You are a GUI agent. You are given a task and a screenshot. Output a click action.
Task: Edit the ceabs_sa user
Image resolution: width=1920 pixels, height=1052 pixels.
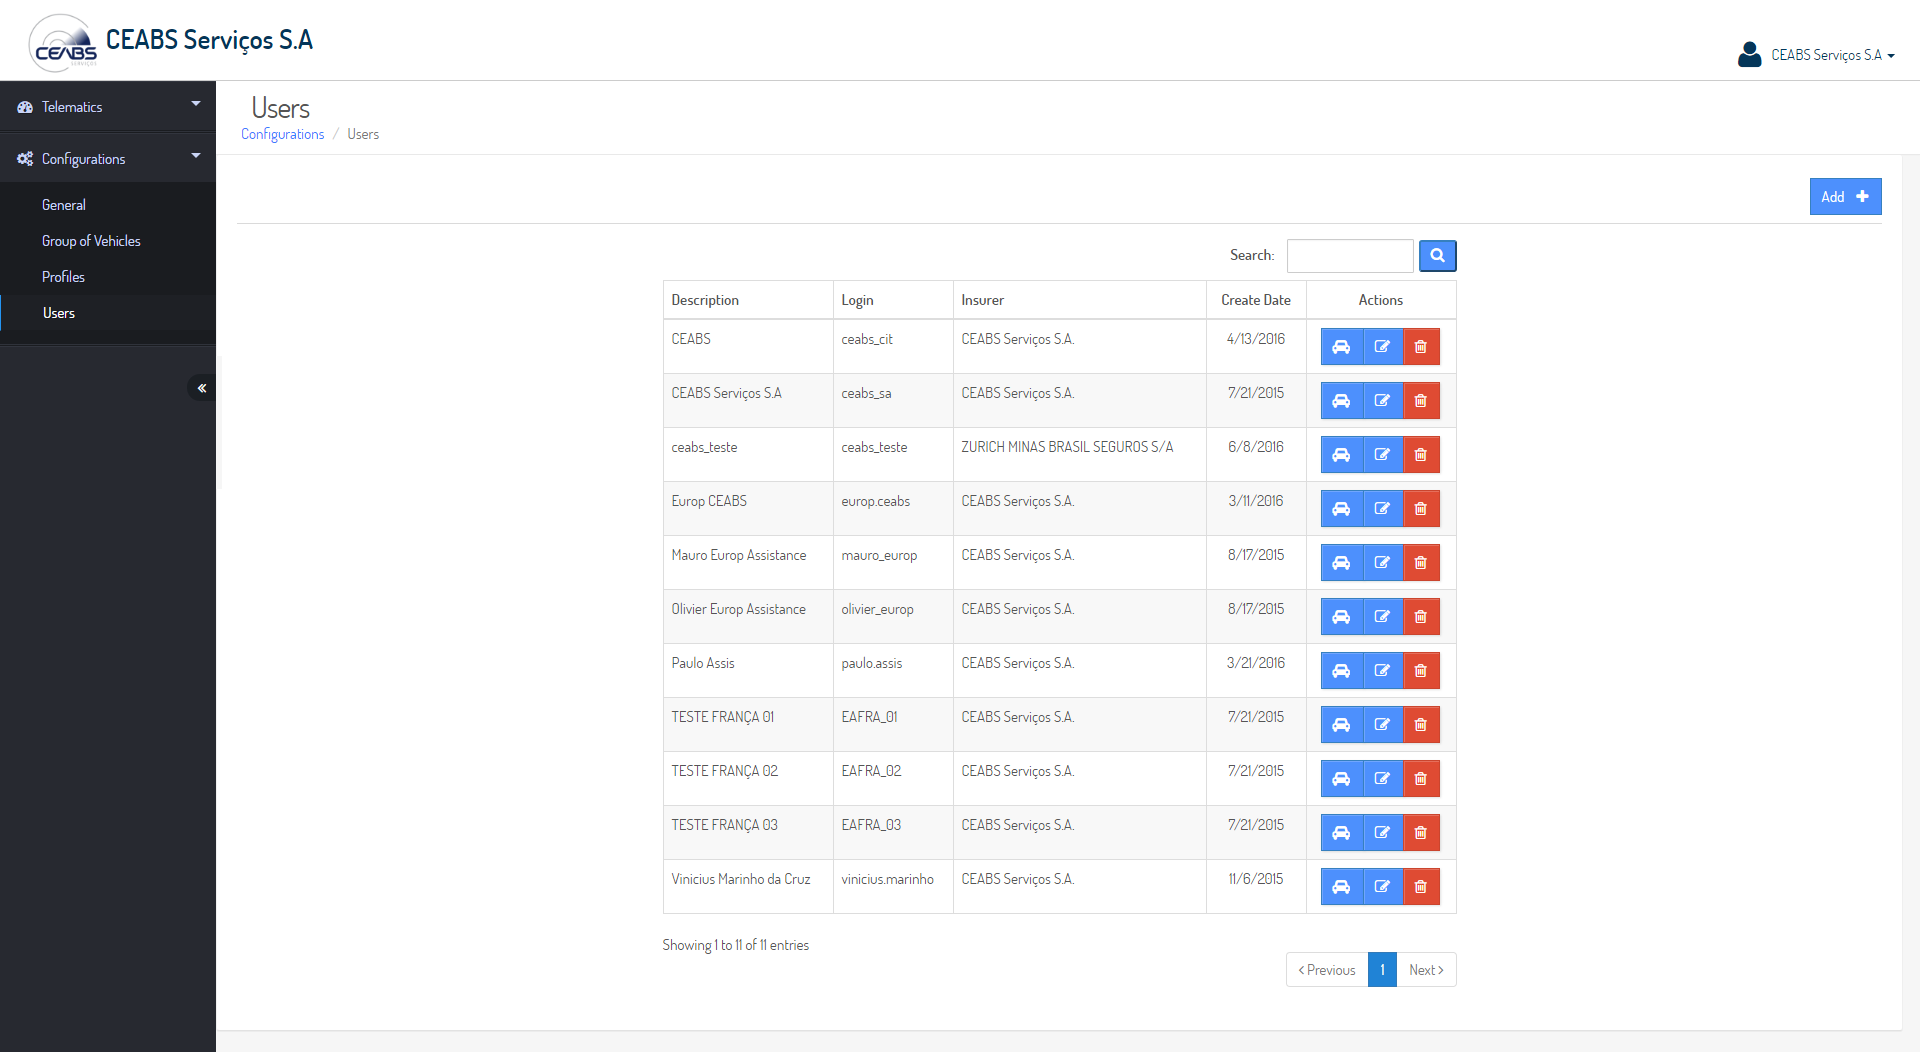tap(1382, 401)
